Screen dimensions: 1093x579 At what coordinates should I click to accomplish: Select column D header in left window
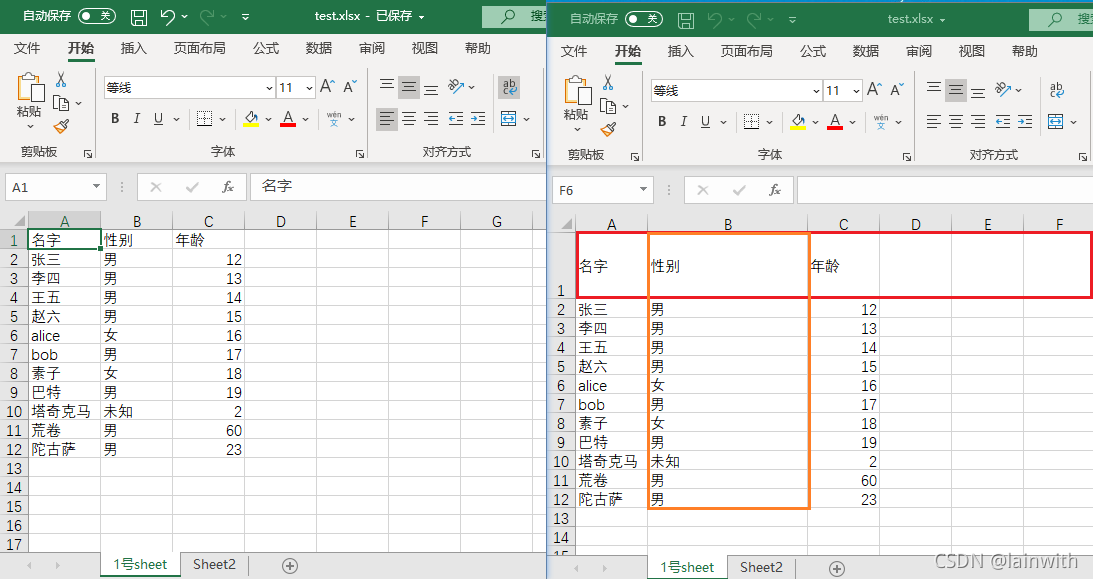coord(280,222)
